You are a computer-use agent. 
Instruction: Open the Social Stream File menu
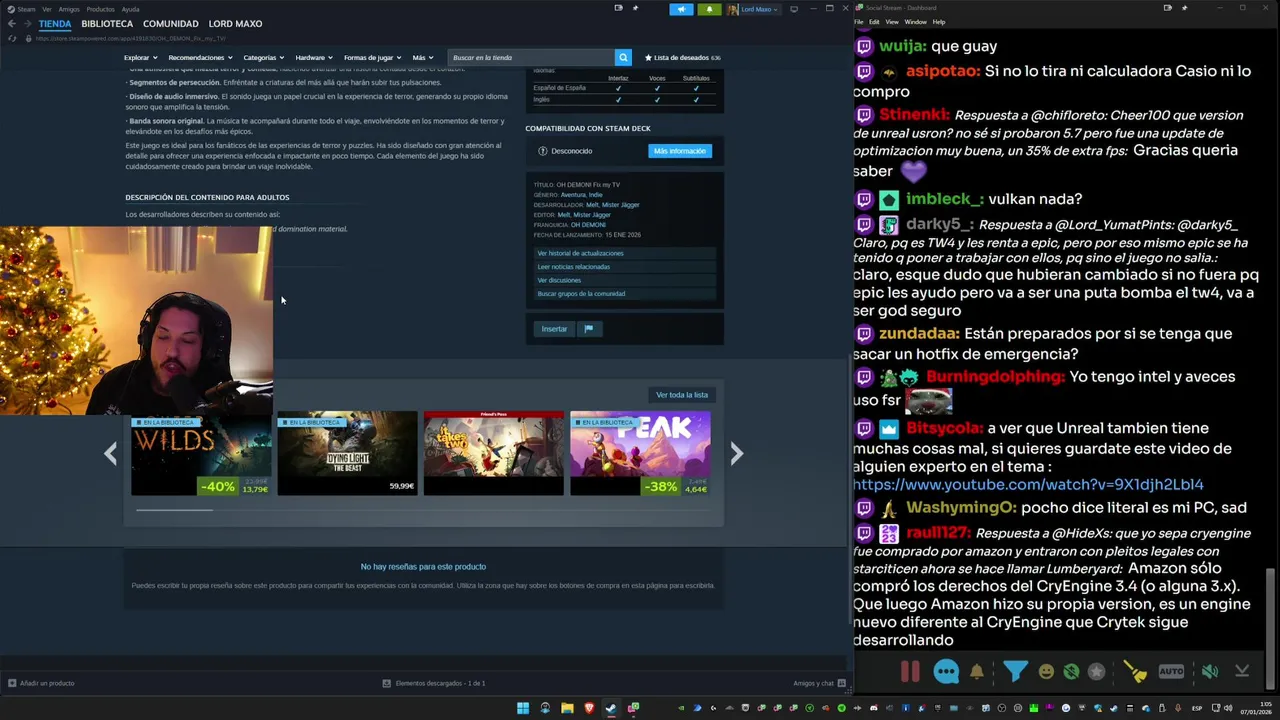860,22
